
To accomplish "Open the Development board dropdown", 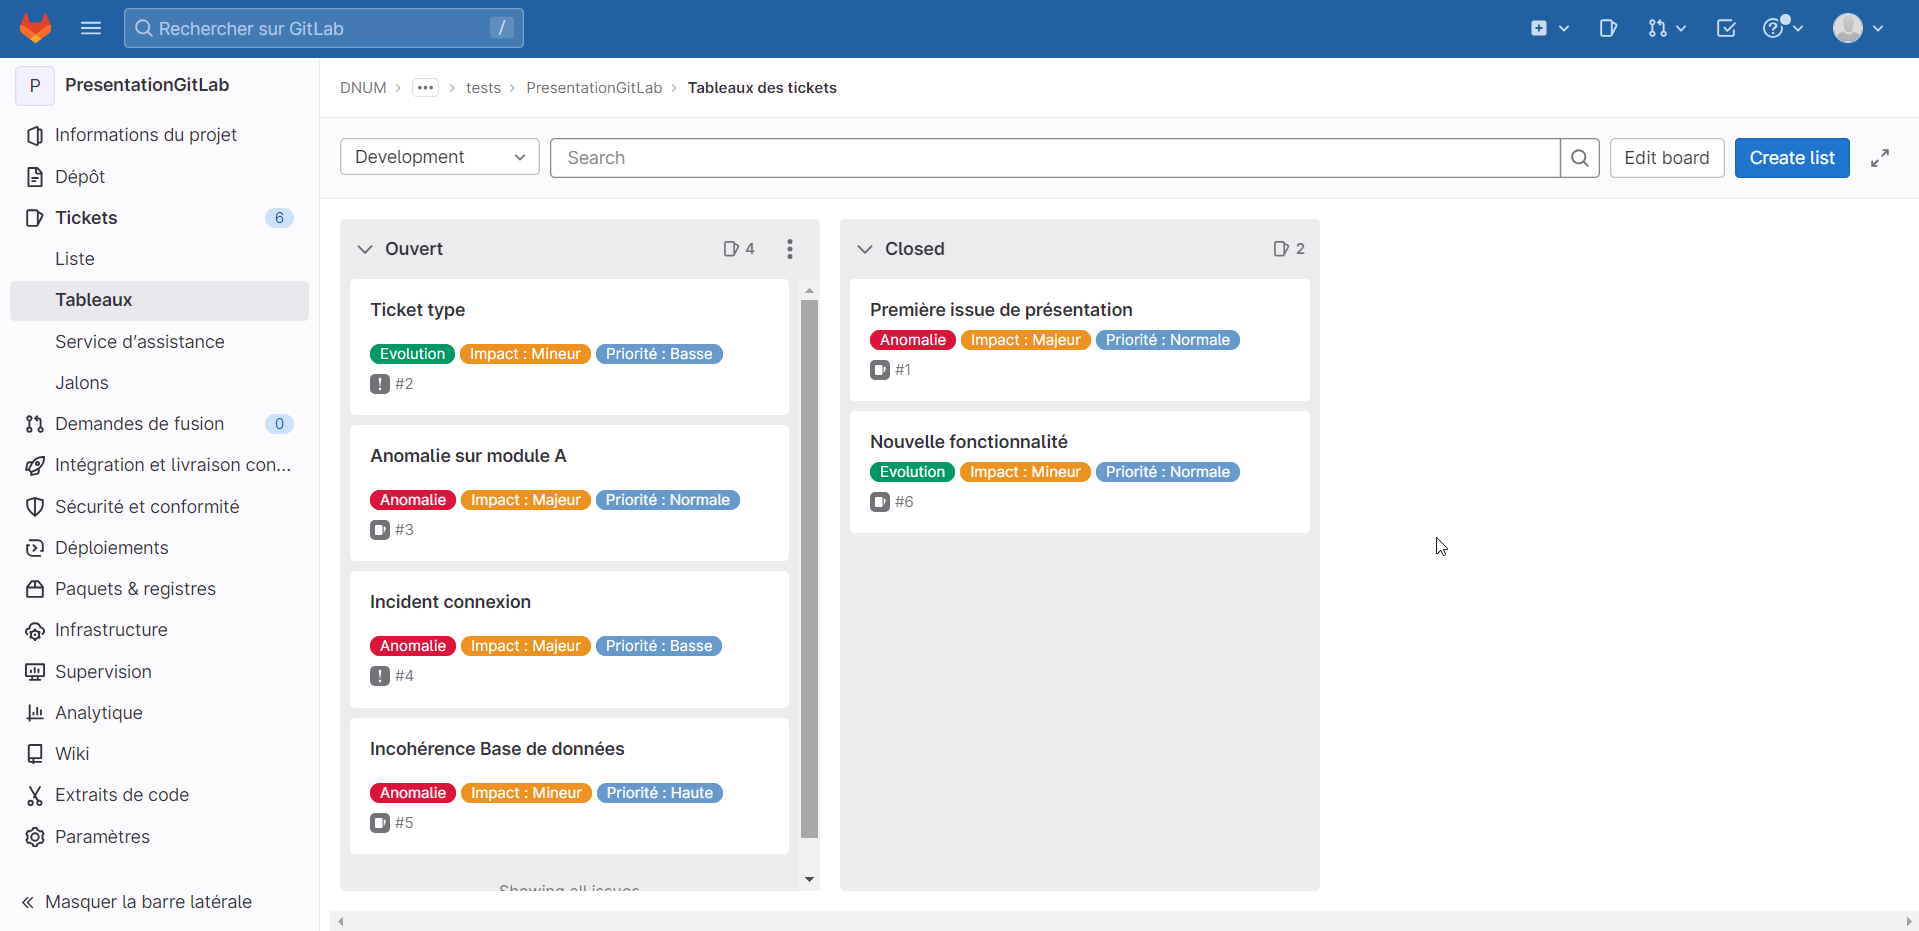I will coord(440,157).
